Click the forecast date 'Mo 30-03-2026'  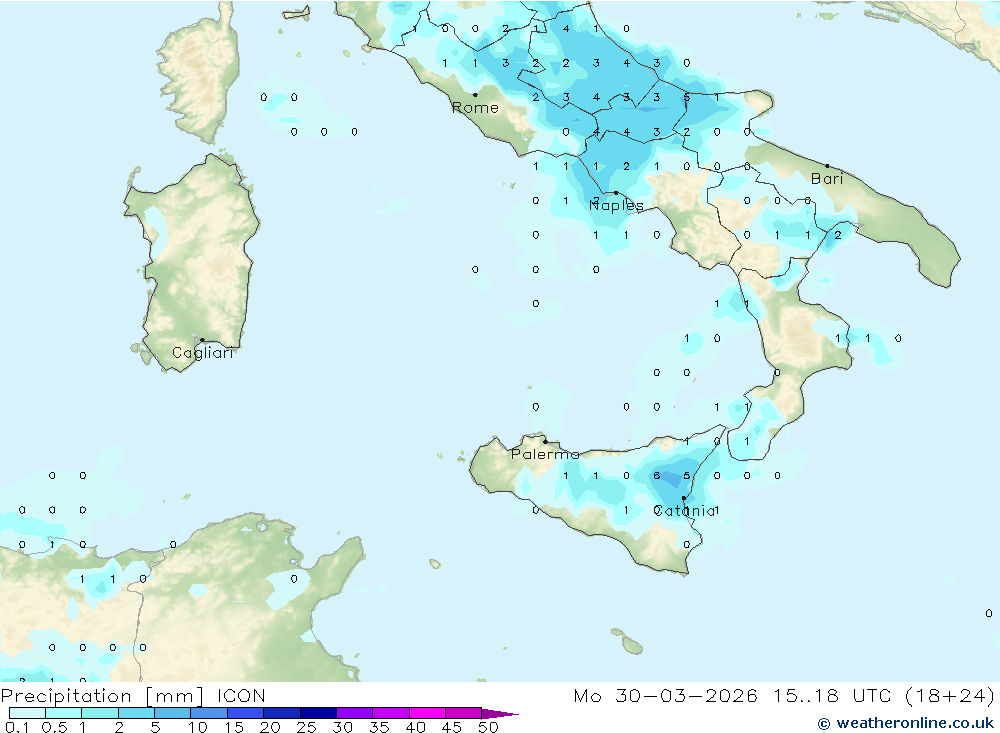coord(665,696)
